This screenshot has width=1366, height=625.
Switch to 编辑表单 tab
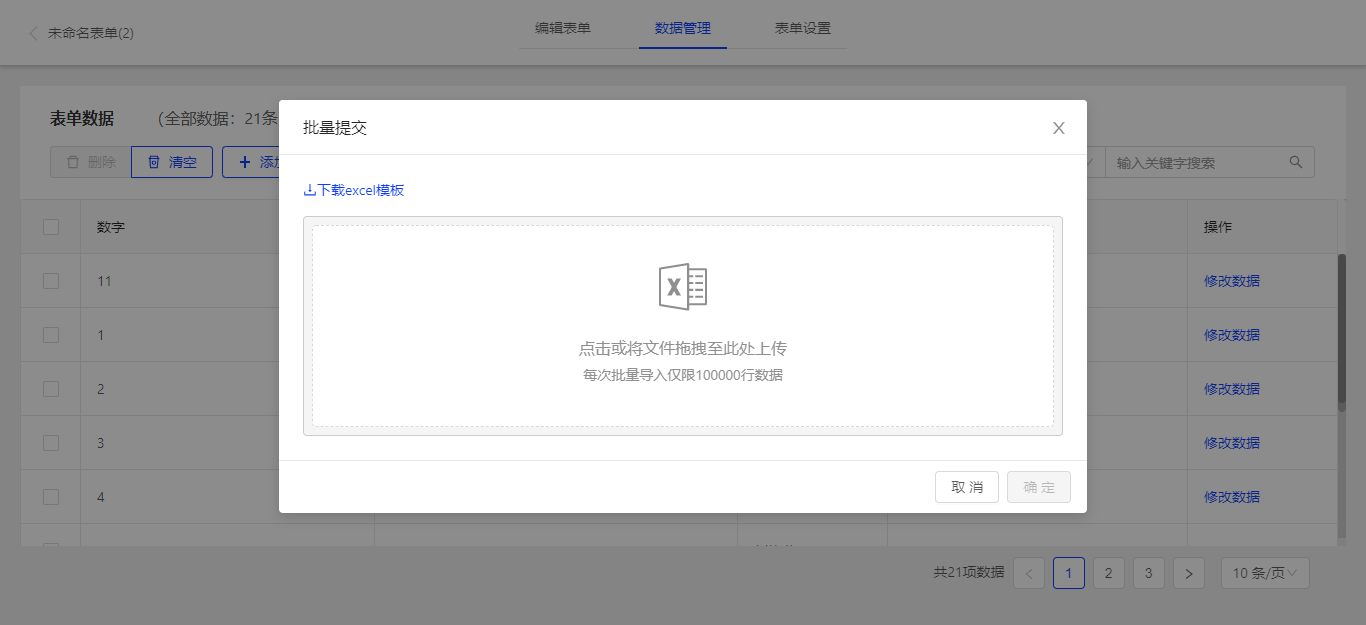[563, 28]
